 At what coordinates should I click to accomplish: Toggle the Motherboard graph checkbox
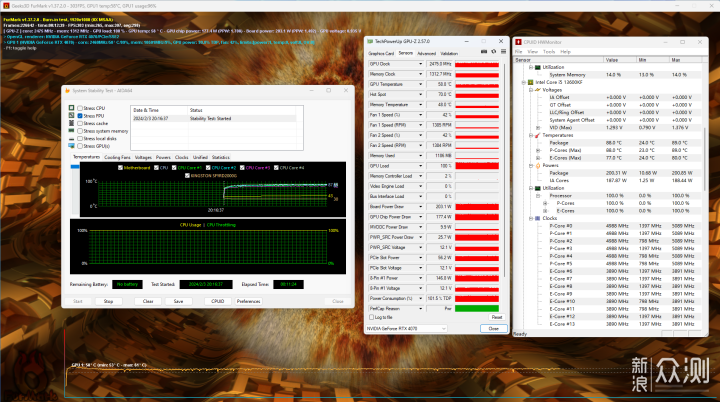(x=120, y=168)
